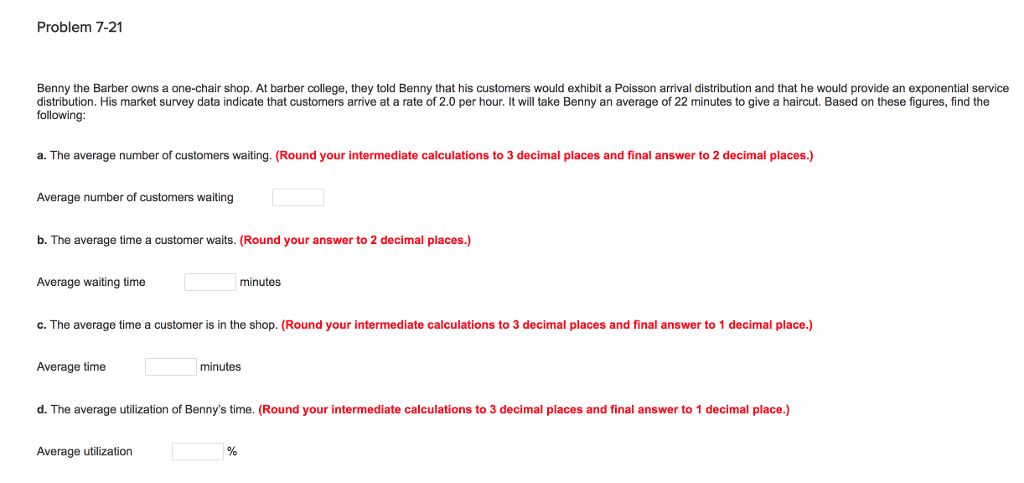The image size is (1024, 483).
Task: Click the minutes label beside Average waiting time
Action: tap(261, 282)
